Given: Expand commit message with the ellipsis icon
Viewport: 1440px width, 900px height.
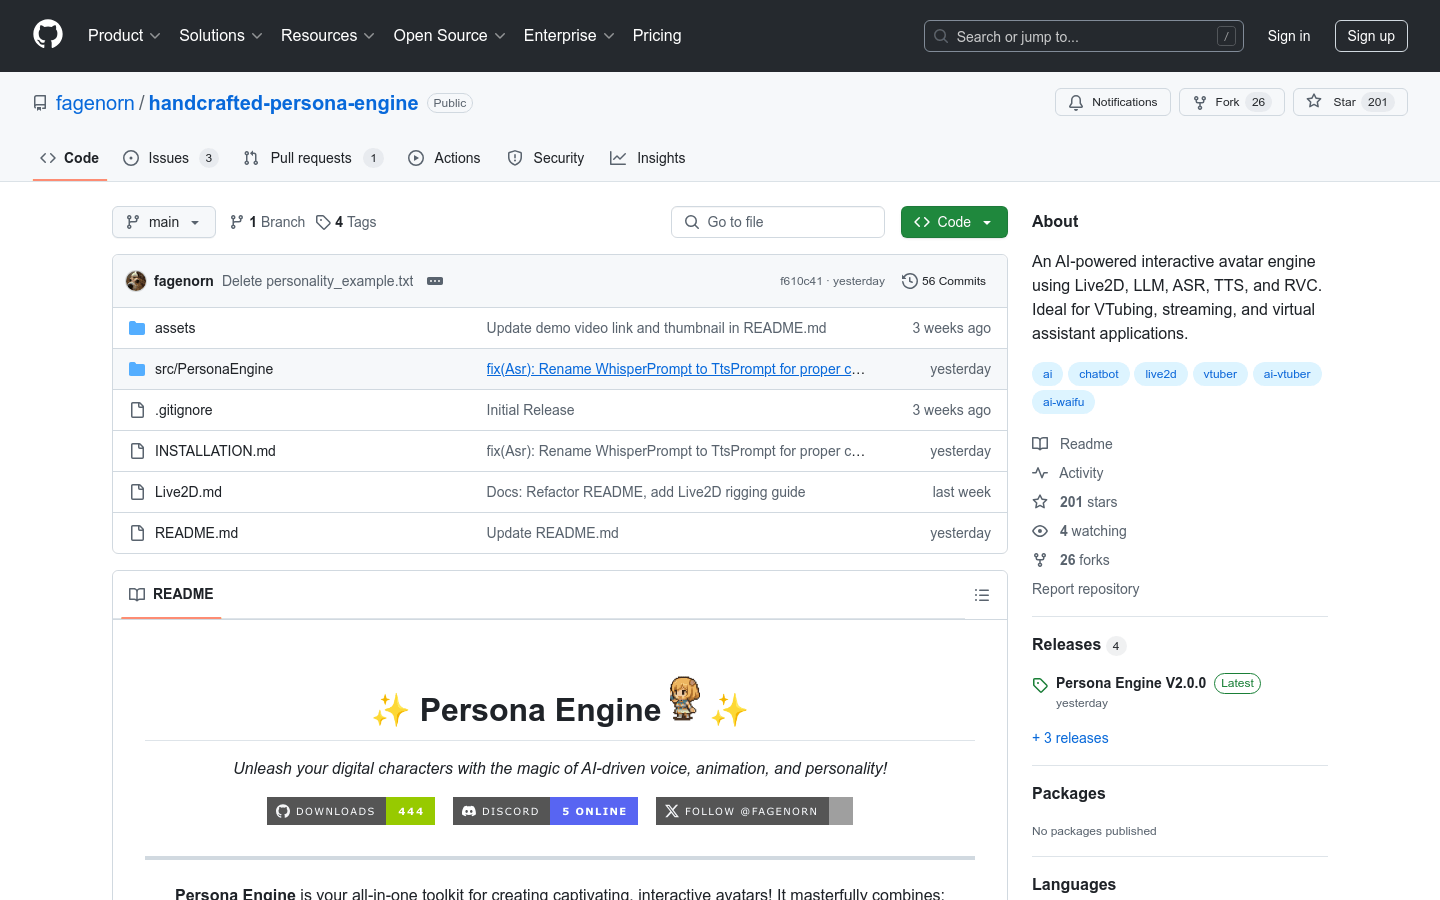Looking at the screenshot, I should click(x=435, y=281).
